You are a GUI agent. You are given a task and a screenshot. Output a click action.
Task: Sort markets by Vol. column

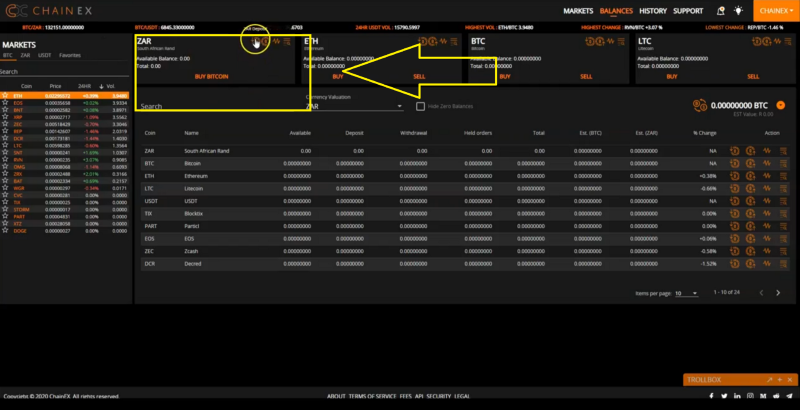click(110, 86)
